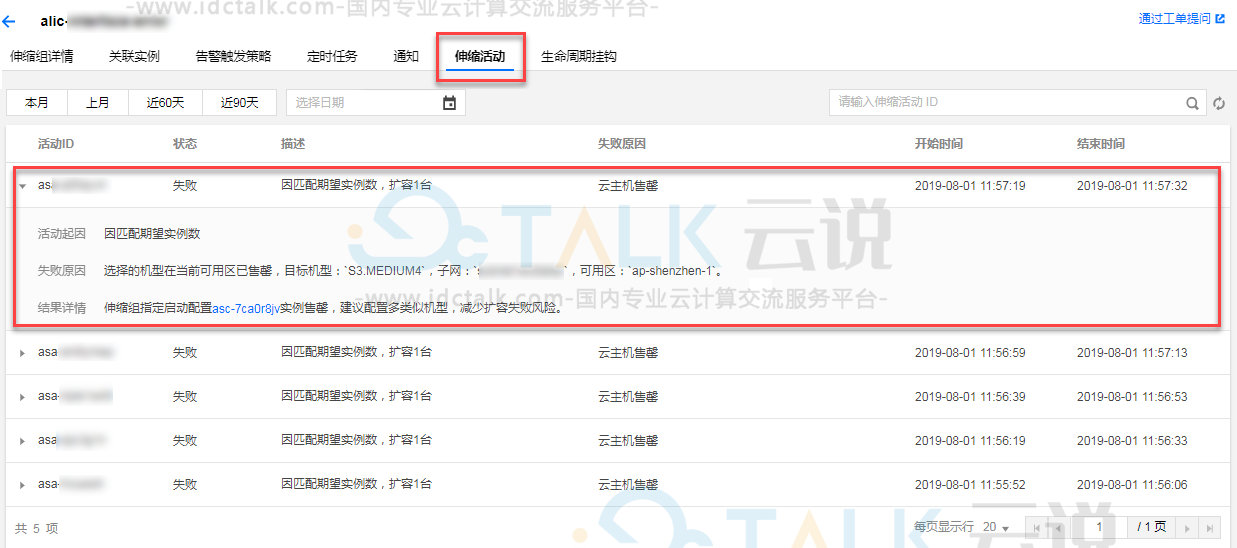Click end time 2019-08-01 11:57:32
The width and height of the screenshot is (1237, 548).
pos(1132,186)
